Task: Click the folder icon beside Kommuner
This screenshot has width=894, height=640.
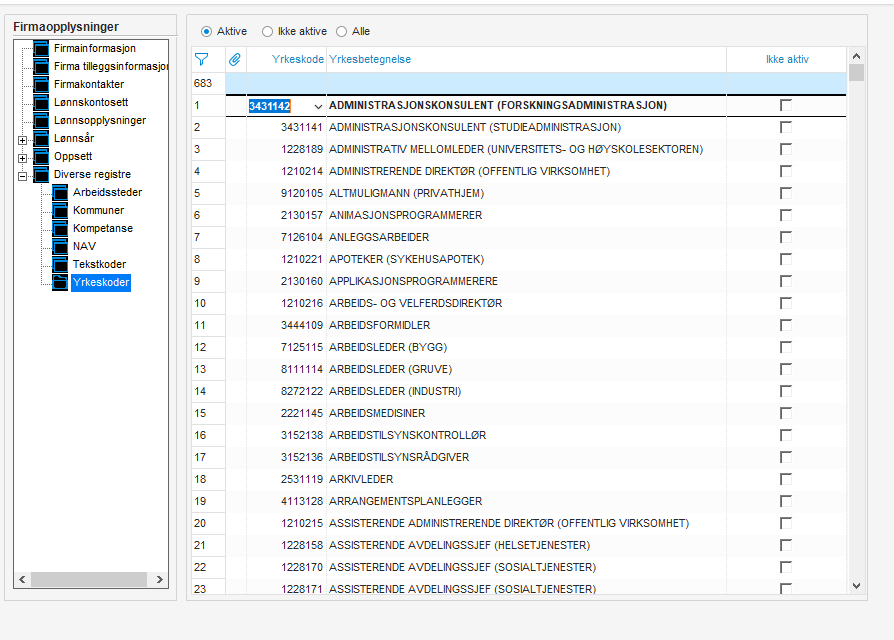Action: click(60, 210)
